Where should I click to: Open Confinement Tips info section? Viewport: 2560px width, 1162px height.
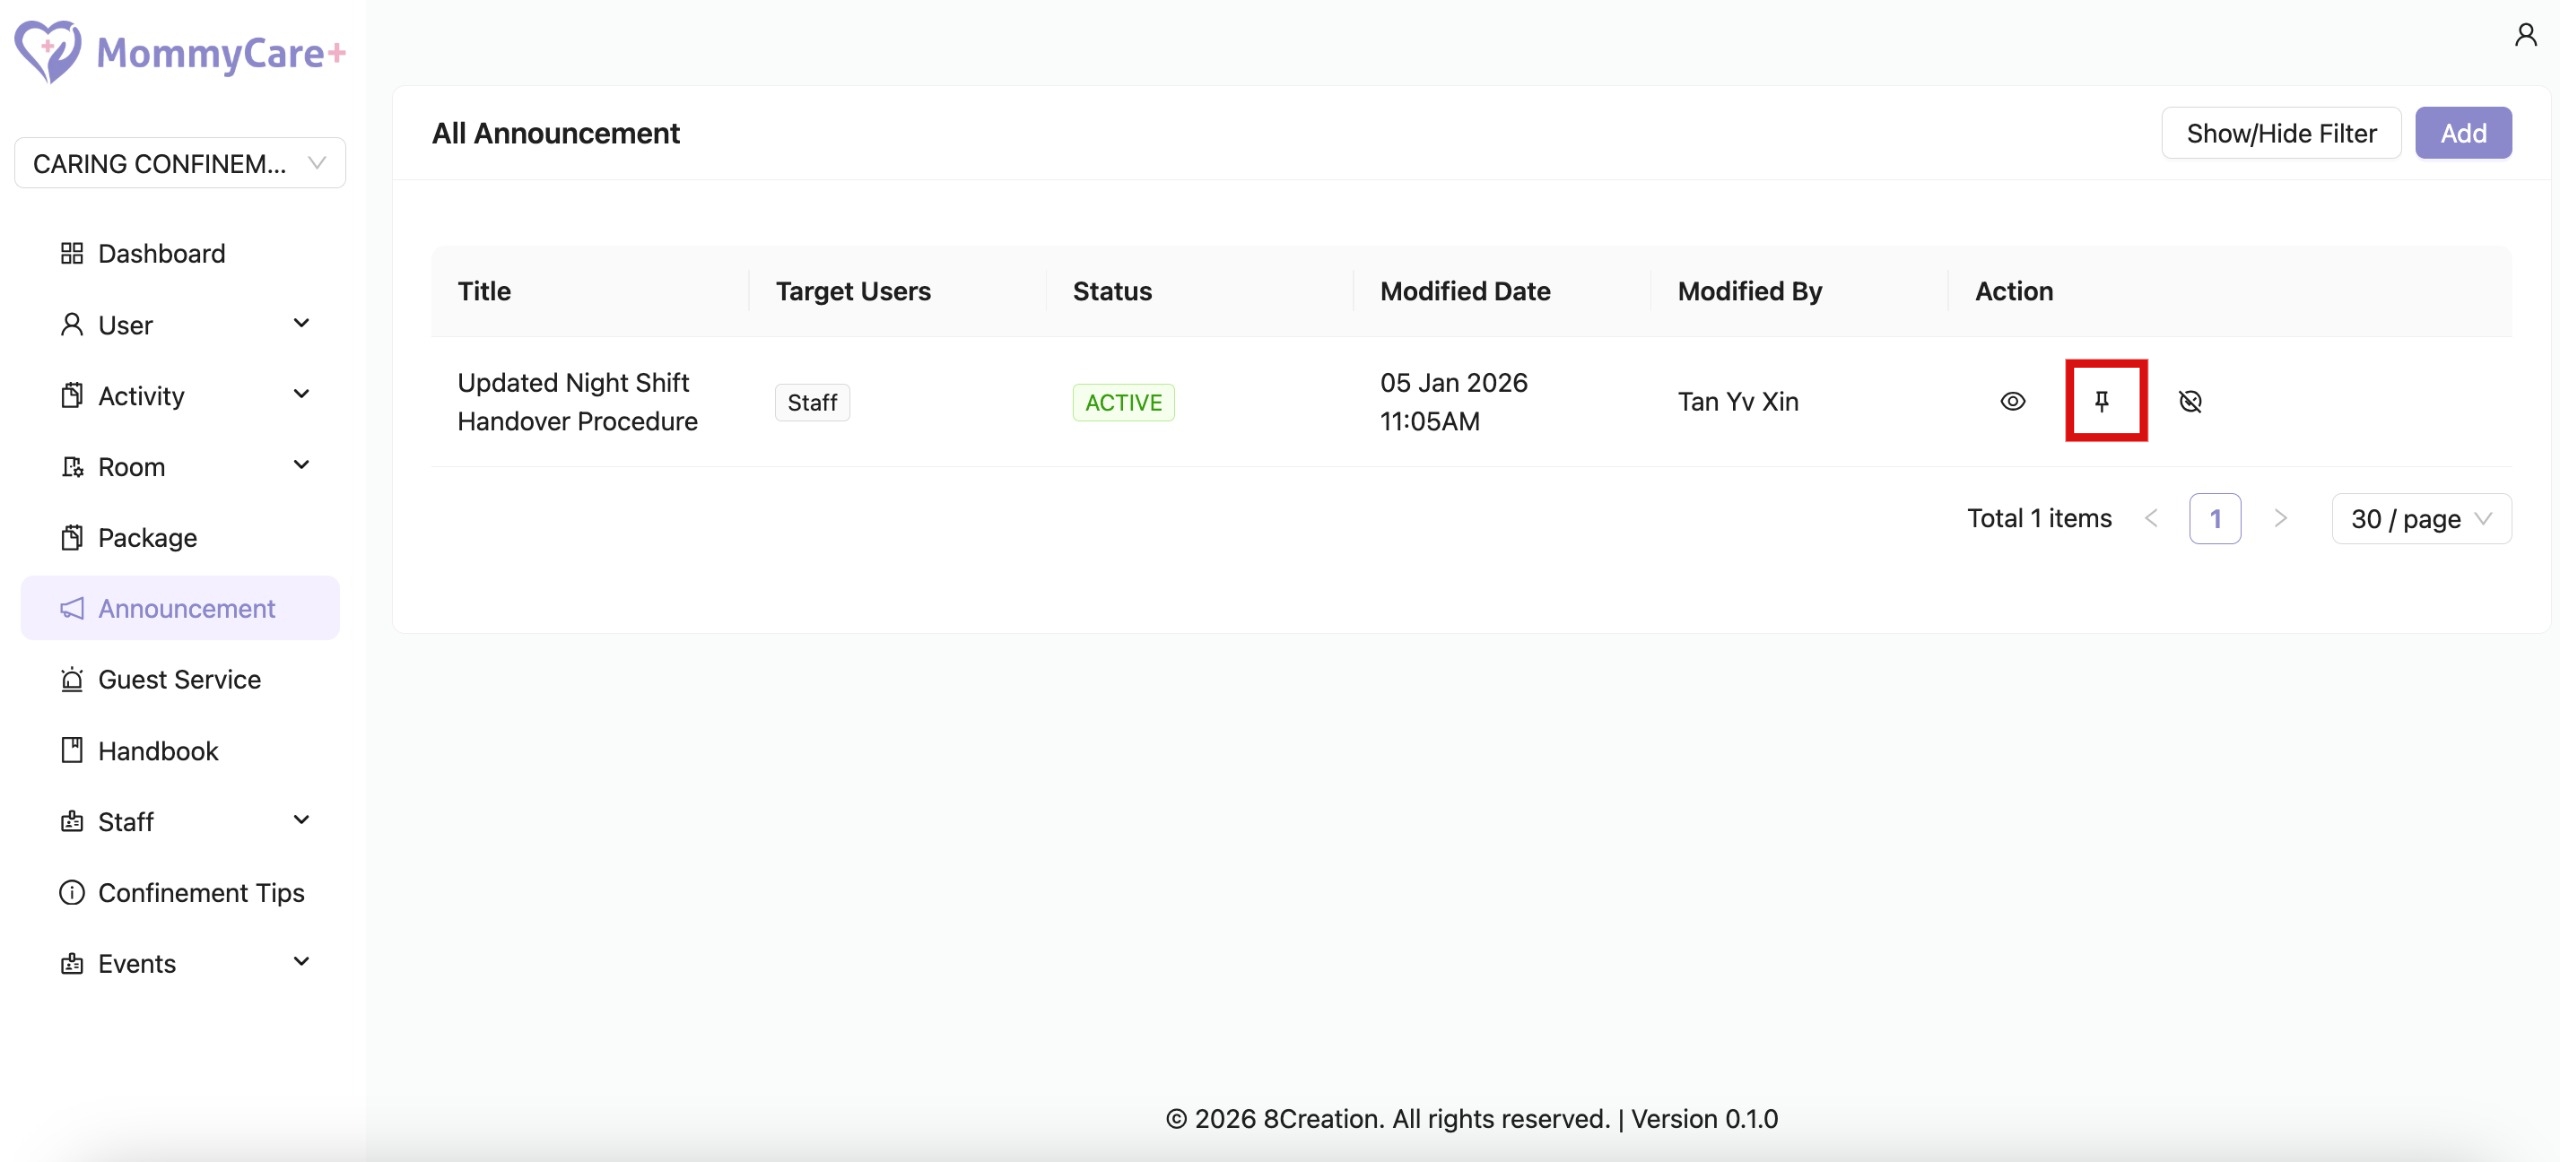pos(200,893)
